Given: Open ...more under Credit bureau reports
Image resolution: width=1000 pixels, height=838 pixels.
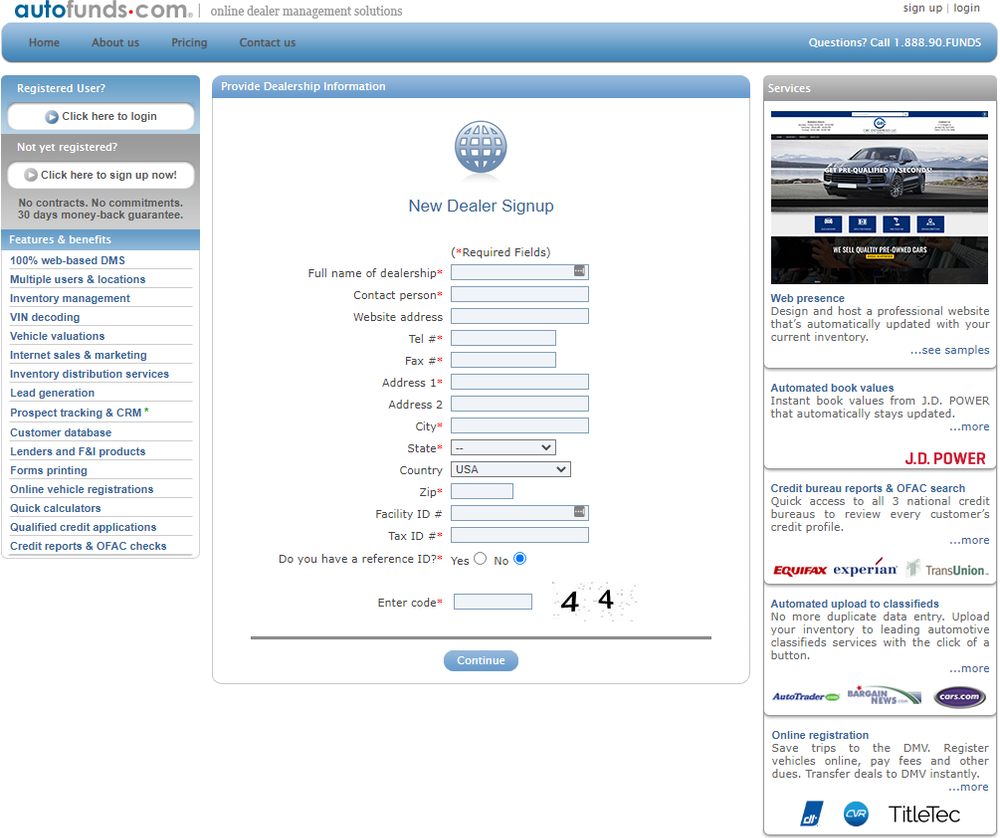Looking at the screenshot, I should click(x=969, y=540).
